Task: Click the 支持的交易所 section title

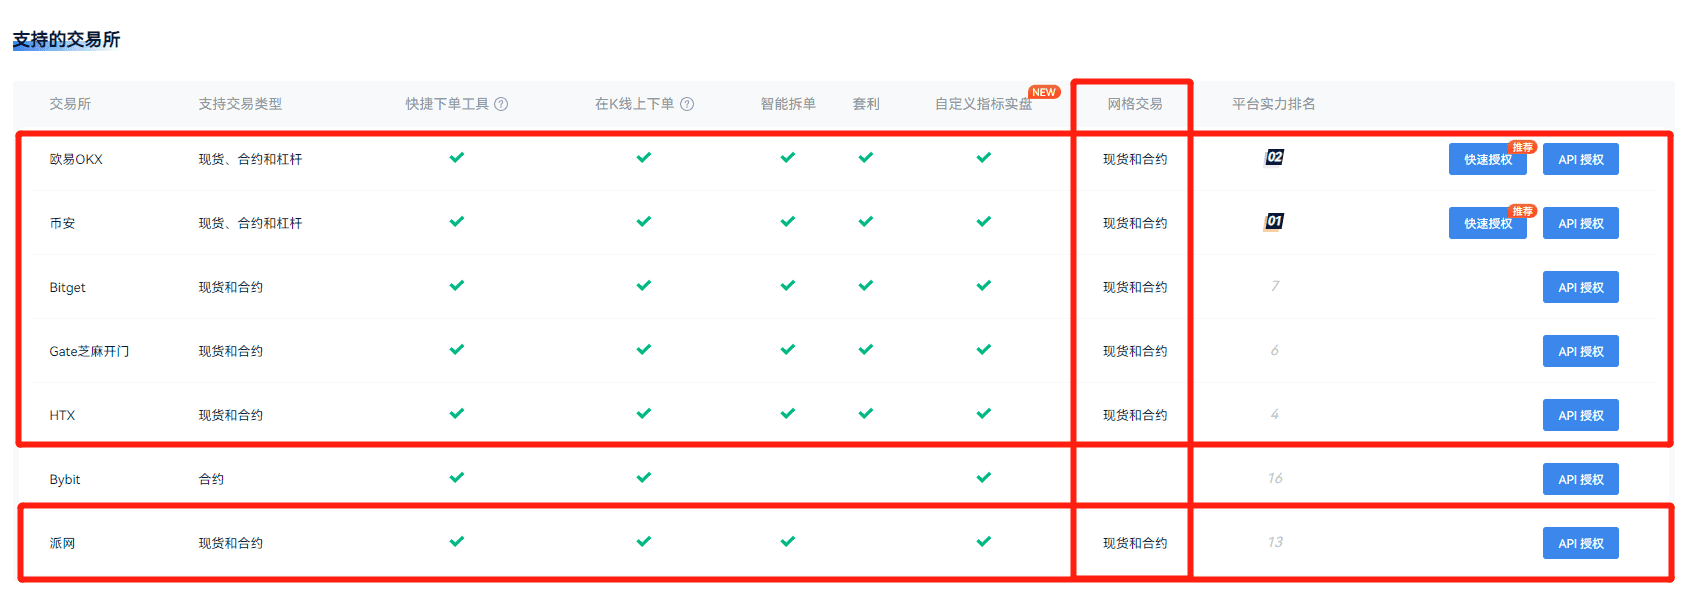Action: 66,40
